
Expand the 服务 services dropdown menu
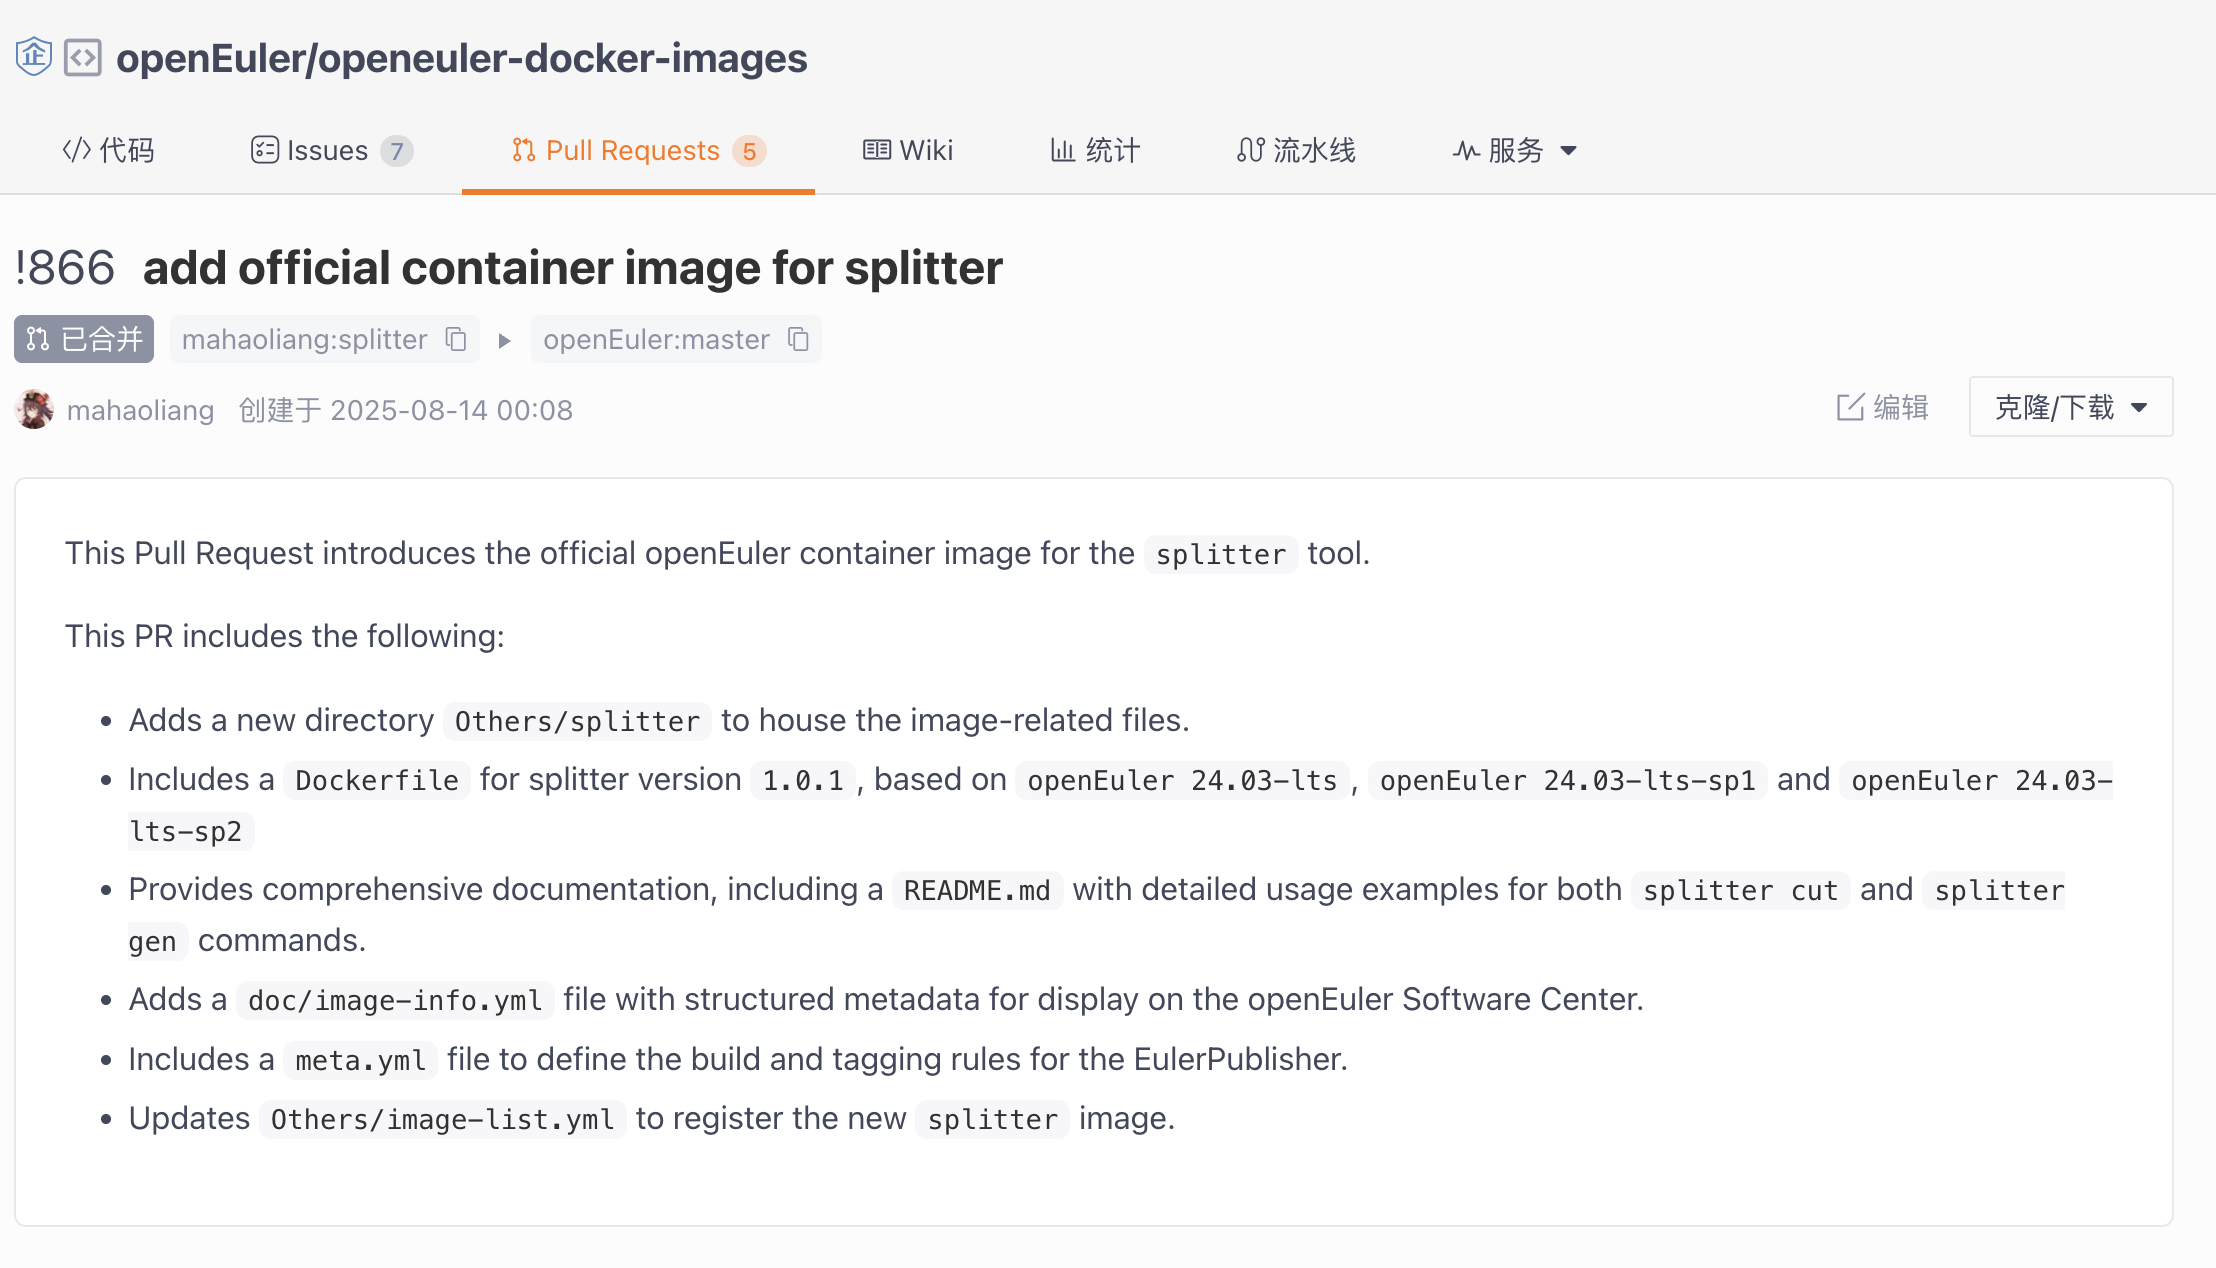1514,151
